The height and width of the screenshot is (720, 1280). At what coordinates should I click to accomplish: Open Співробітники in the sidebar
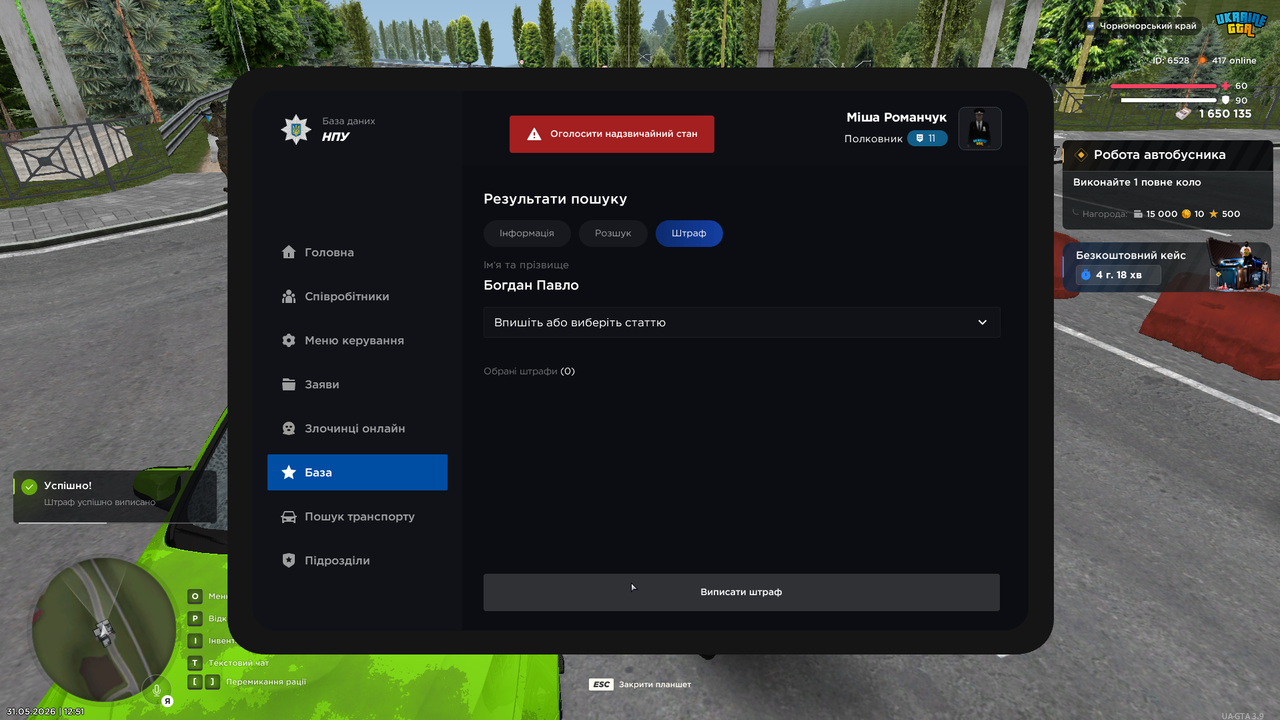click(357, 296)
